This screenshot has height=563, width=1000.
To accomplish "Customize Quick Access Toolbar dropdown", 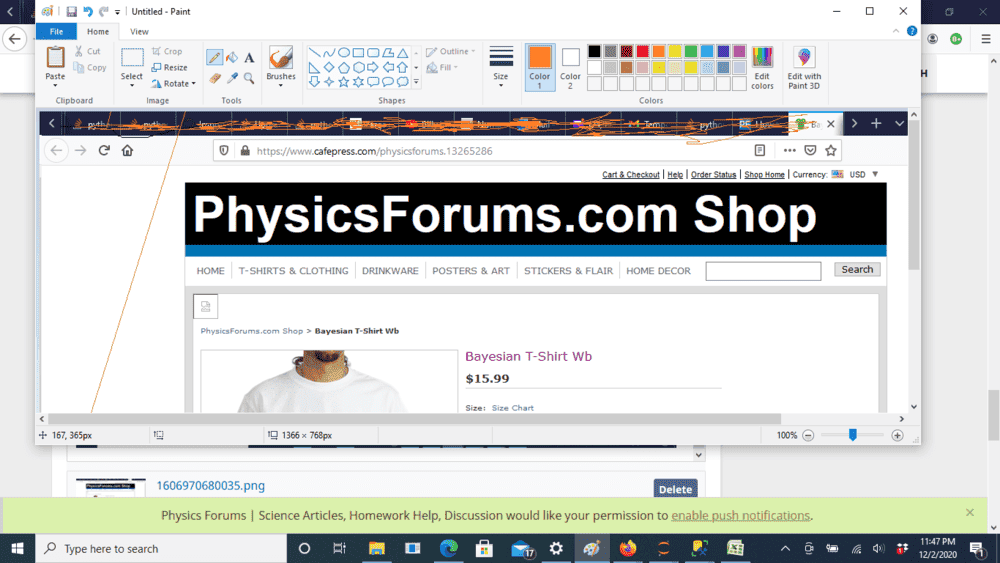I will [x=117, y=11].
